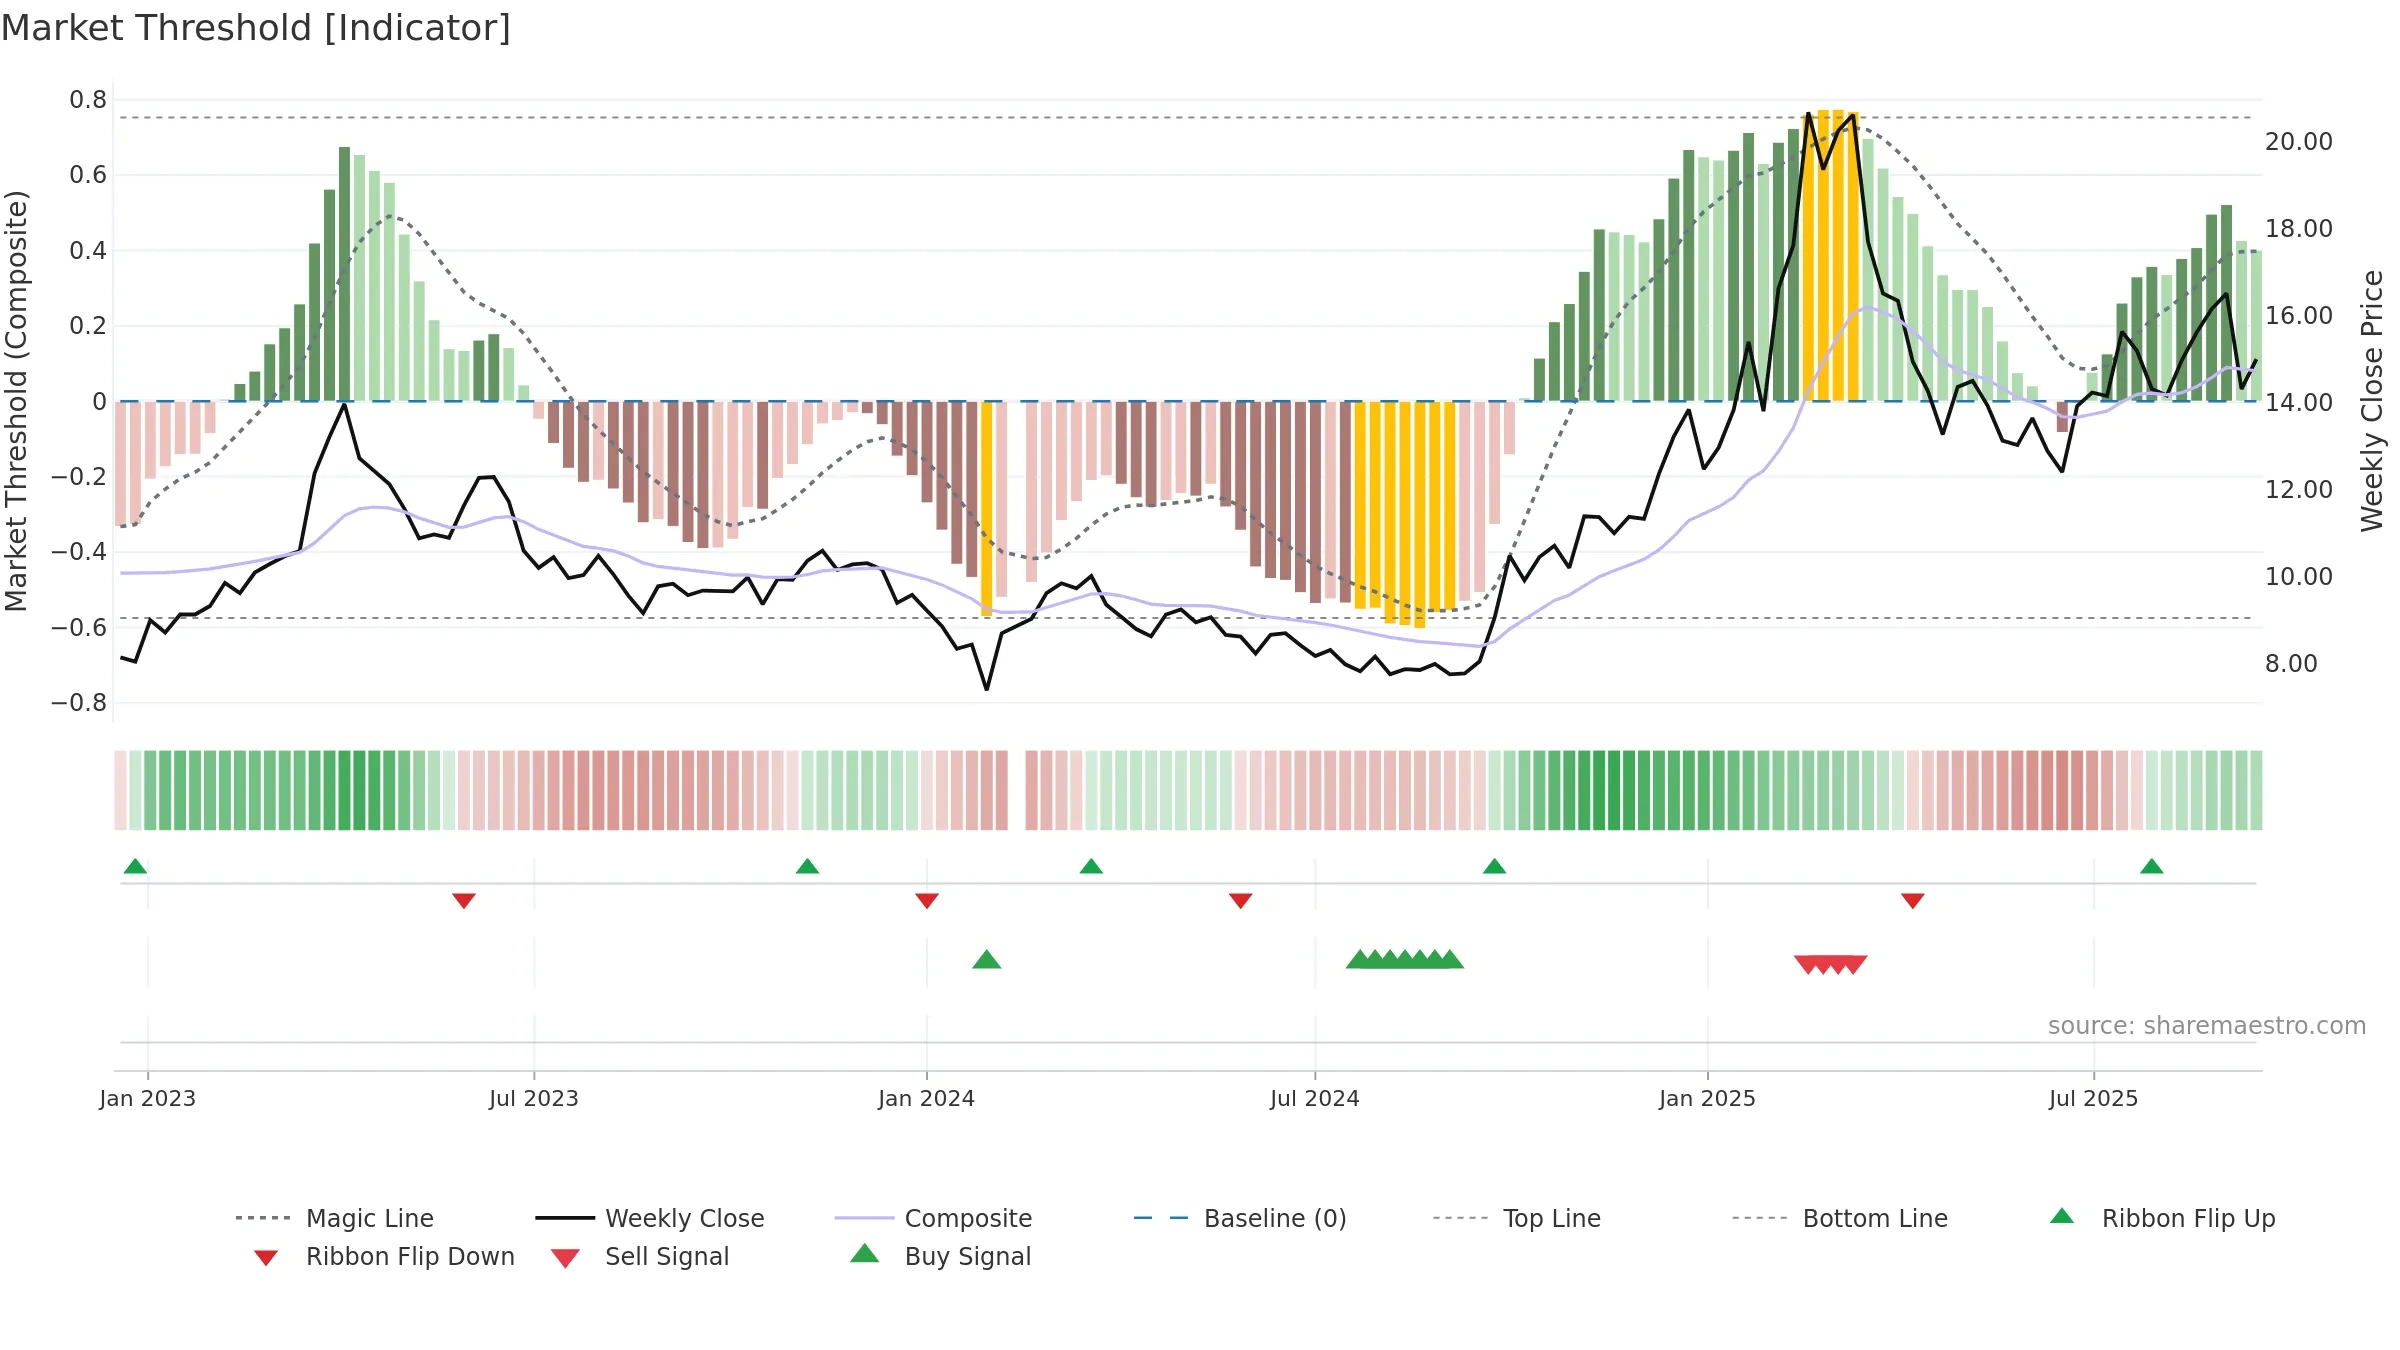Click the 0 baseline axis label
This screenshot has width=2400, height=1350.
pyautogui.click(x=99, y=402)
